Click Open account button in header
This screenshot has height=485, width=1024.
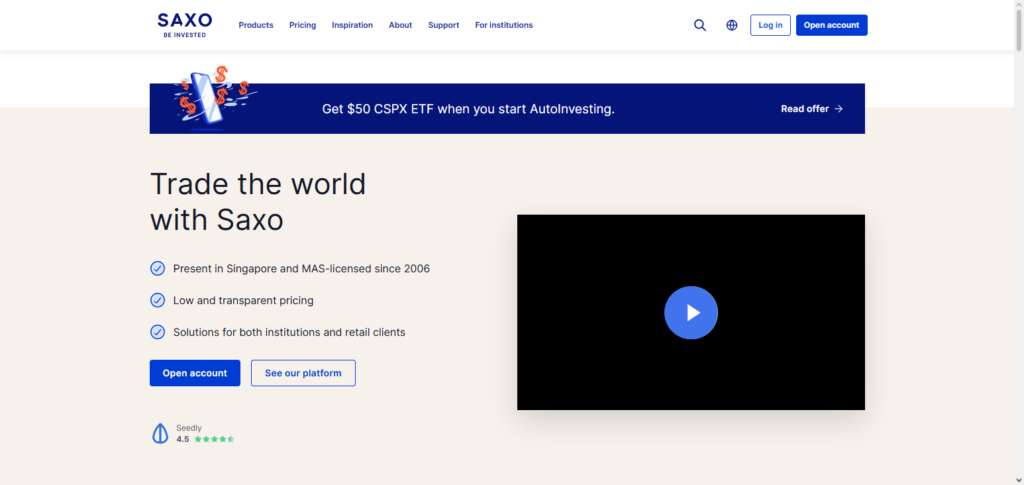click(x=831, y=25)
